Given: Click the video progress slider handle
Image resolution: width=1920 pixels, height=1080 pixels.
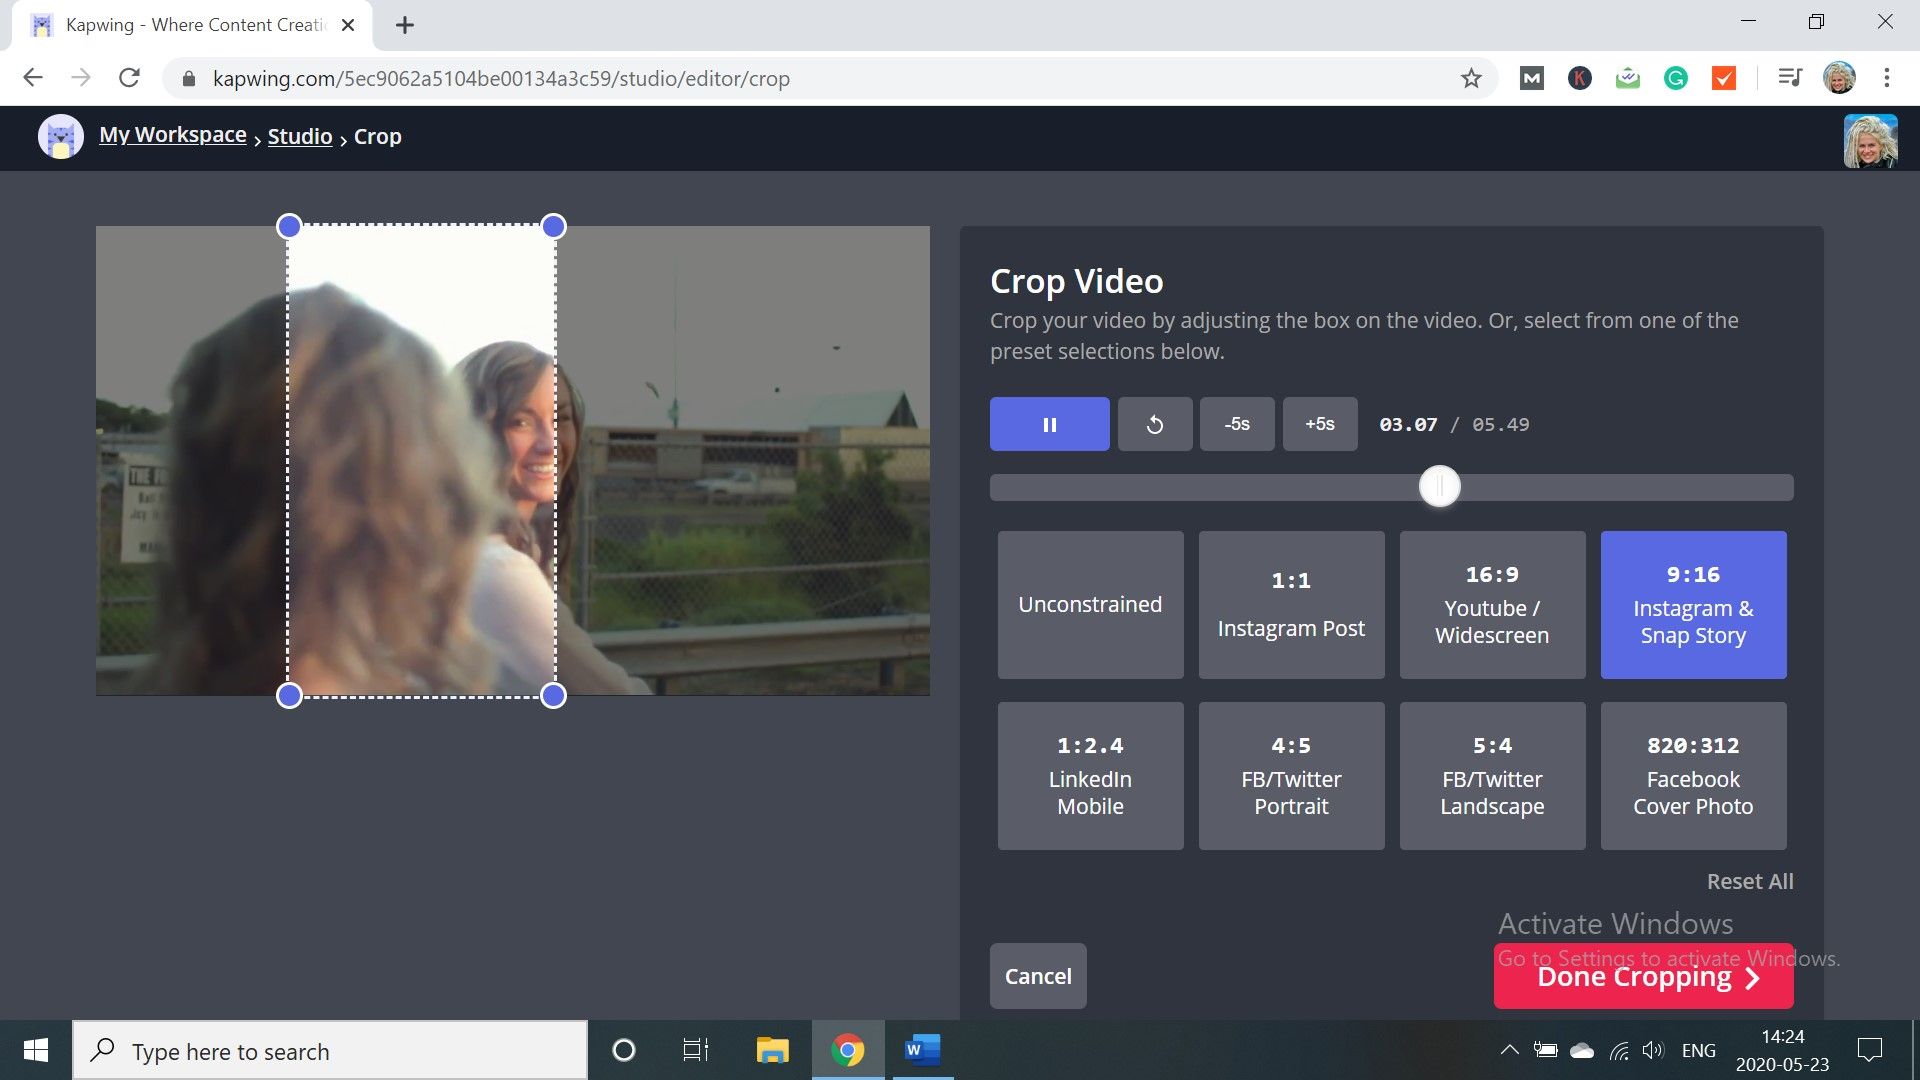Looking at the screenshot, I should [1439, 487].
